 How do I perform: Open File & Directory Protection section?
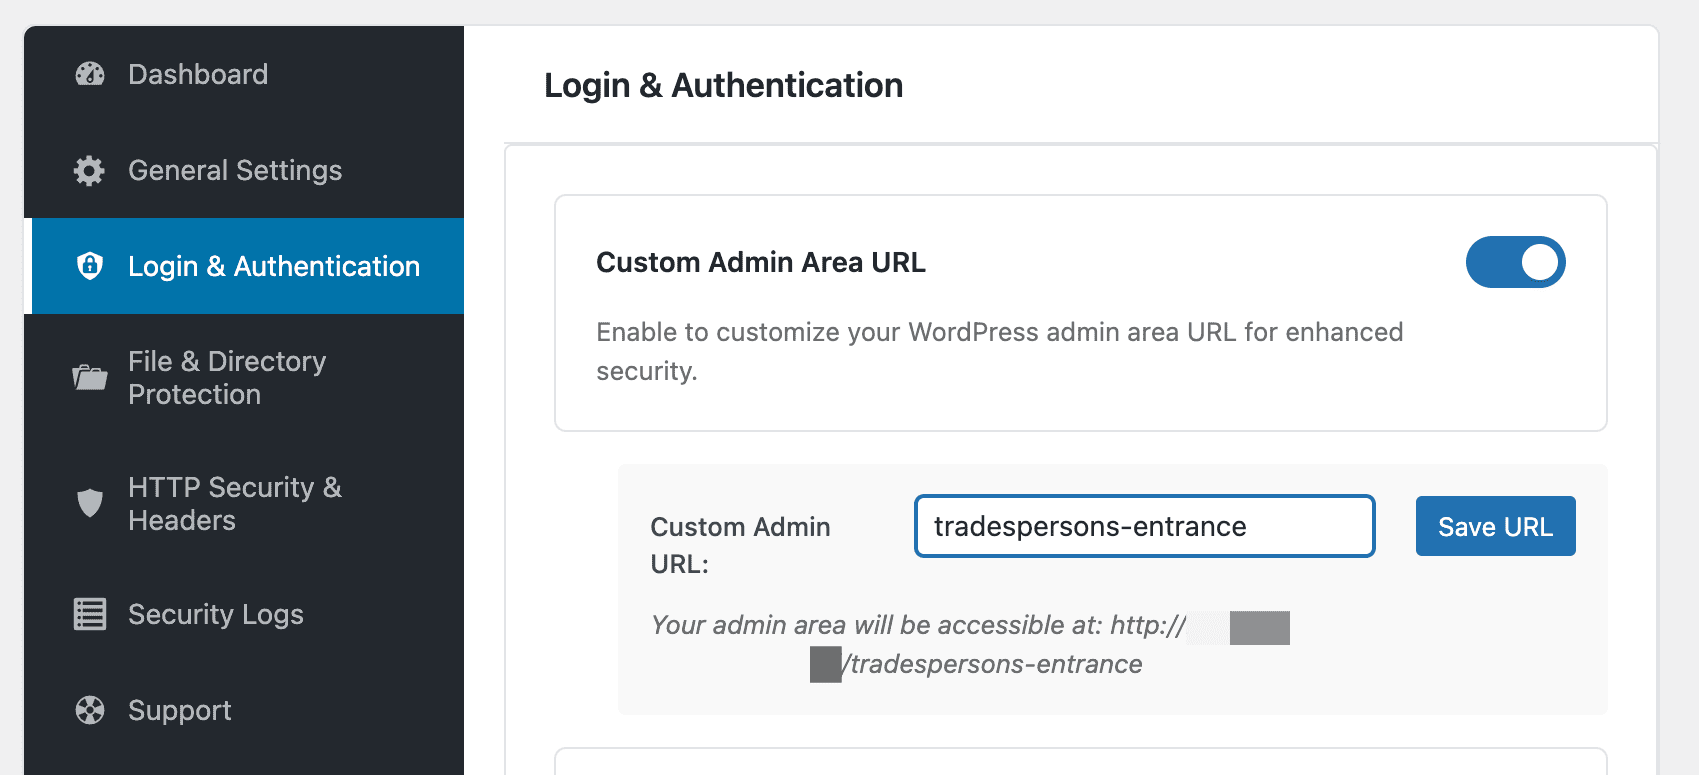click(x=244, y=377)
